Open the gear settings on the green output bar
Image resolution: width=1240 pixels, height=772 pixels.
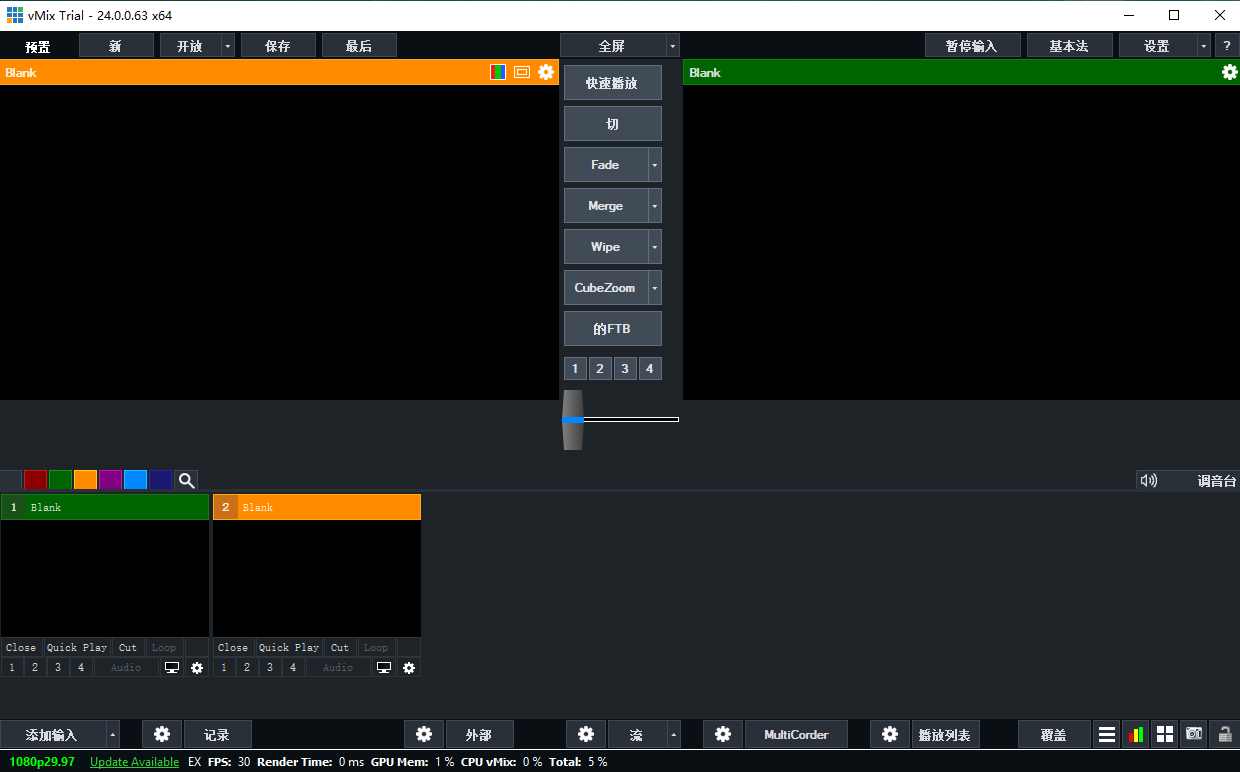[x=1229, y=72]
